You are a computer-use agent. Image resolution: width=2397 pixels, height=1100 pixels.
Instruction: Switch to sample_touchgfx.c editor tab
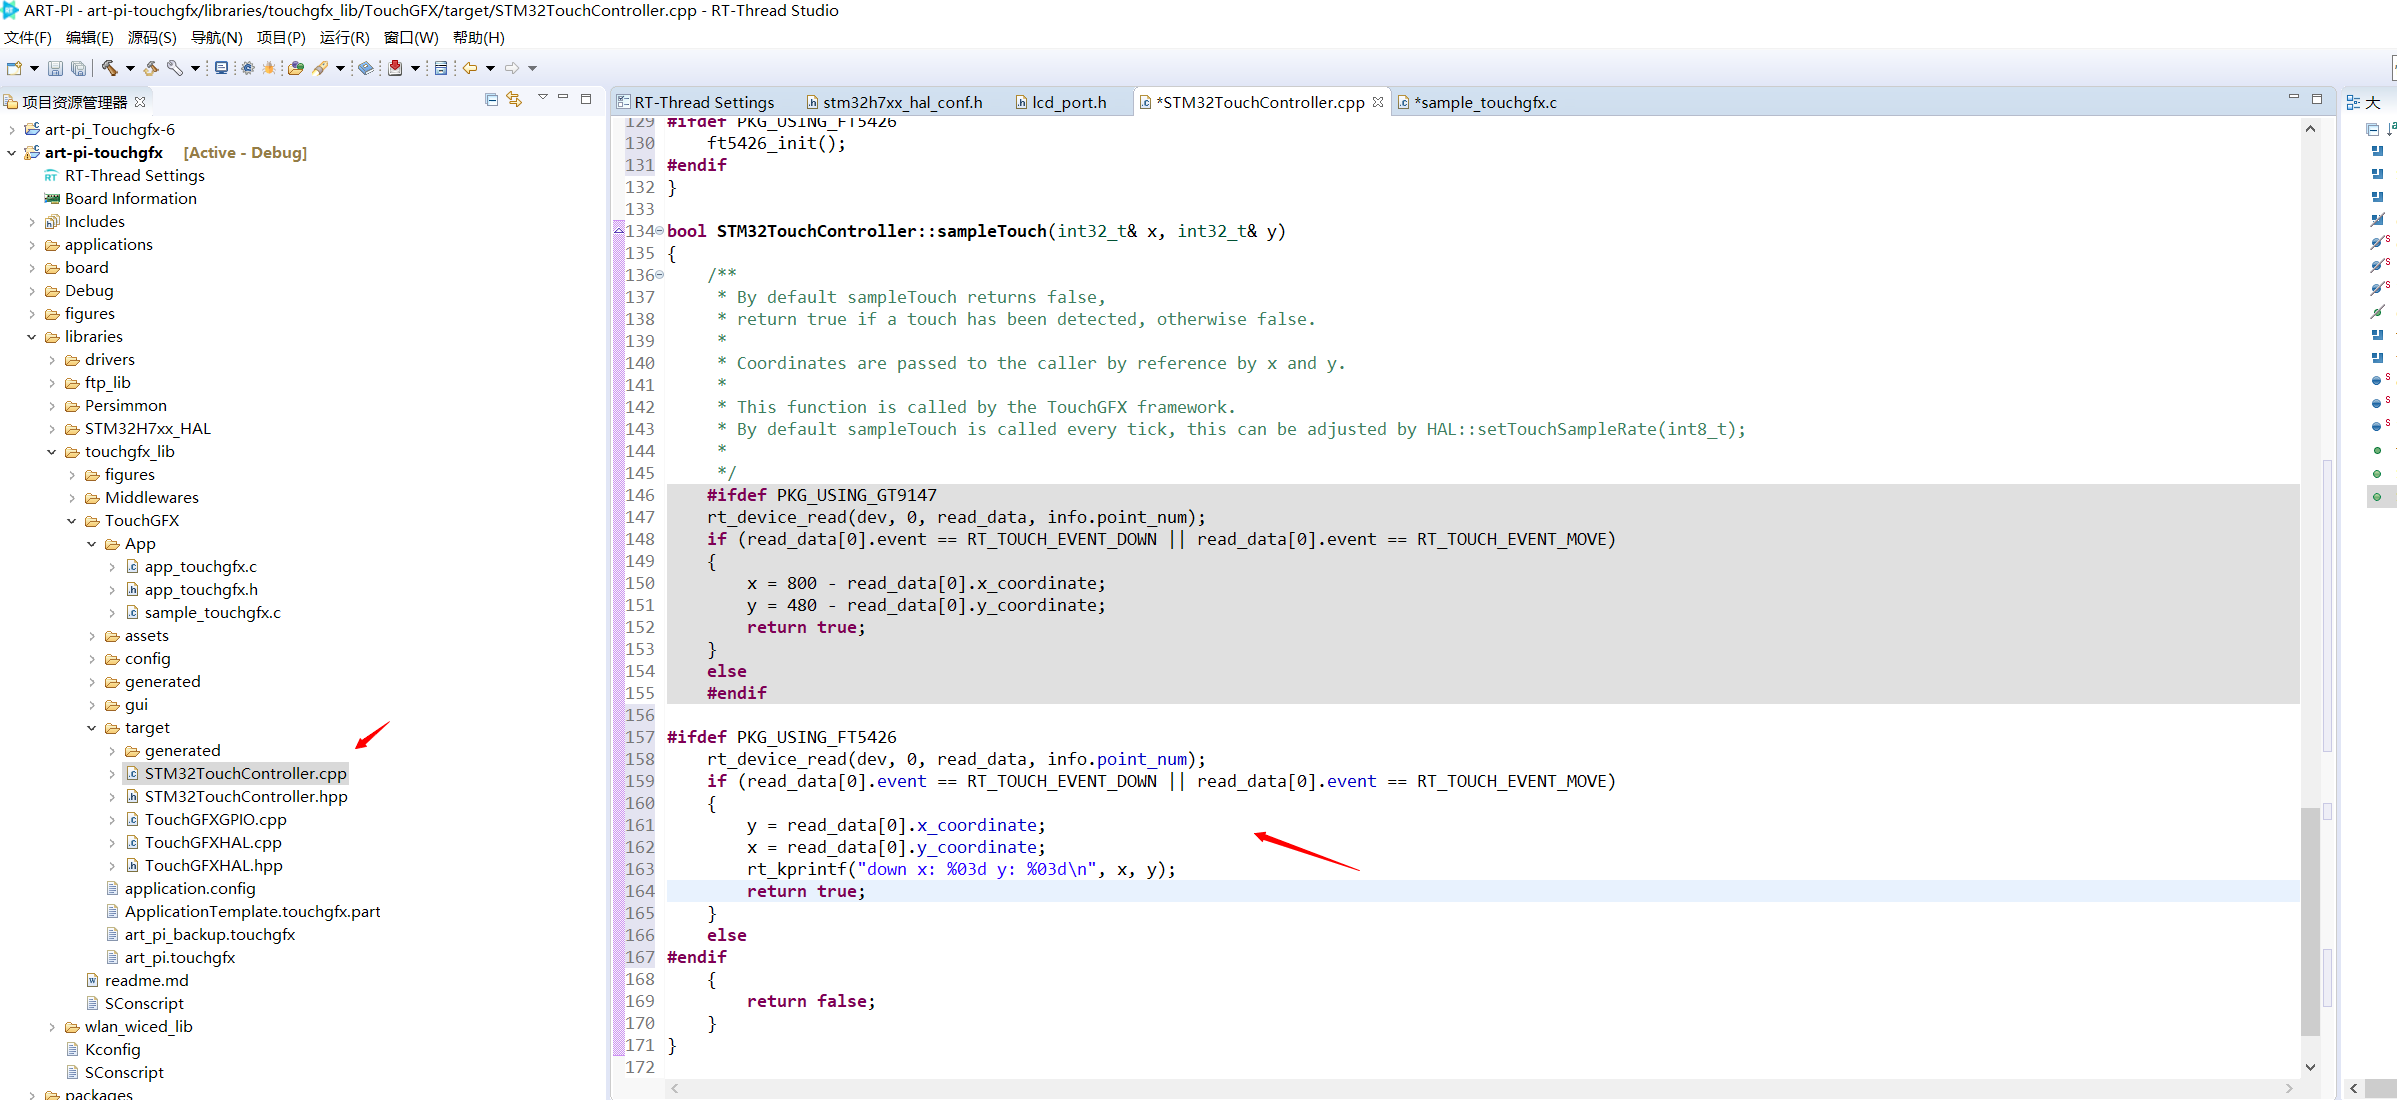click(1478, 102)
